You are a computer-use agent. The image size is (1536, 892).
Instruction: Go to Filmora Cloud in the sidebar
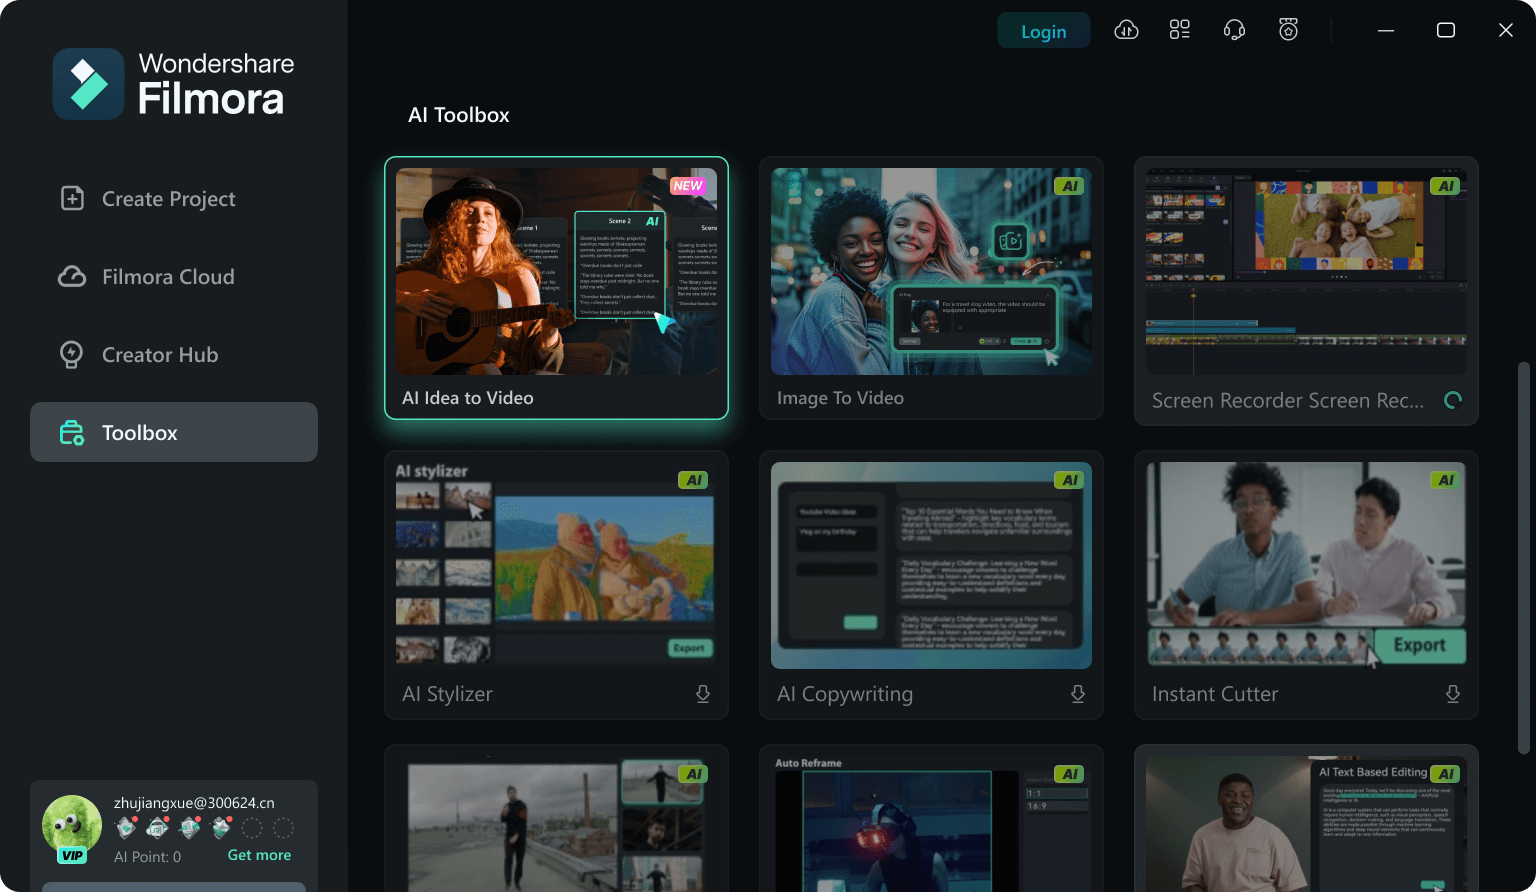(x=174, y=277)
